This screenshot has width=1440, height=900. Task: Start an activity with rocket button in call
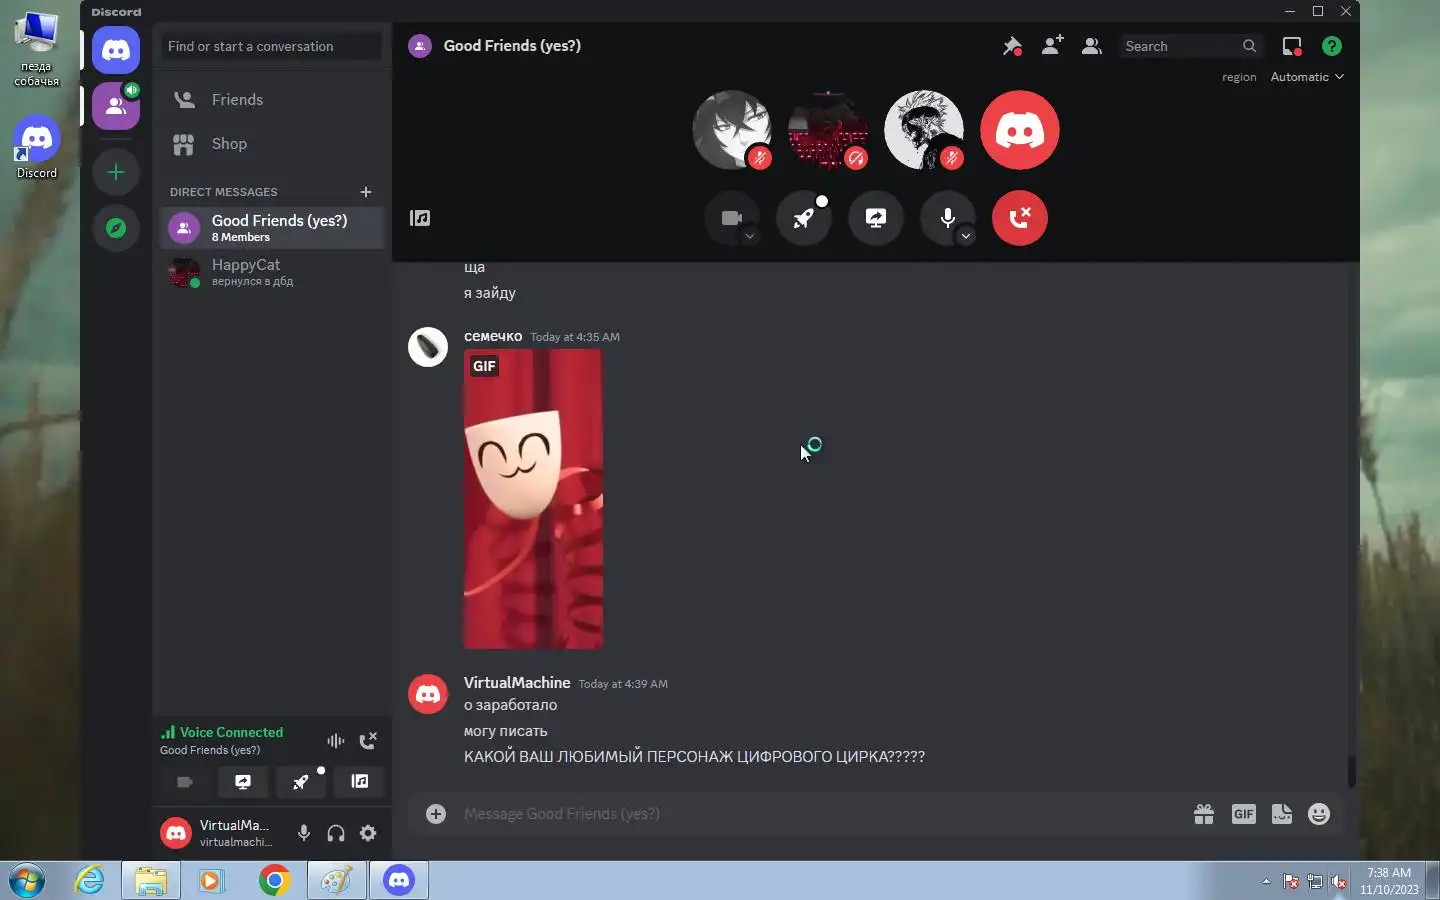804,218
